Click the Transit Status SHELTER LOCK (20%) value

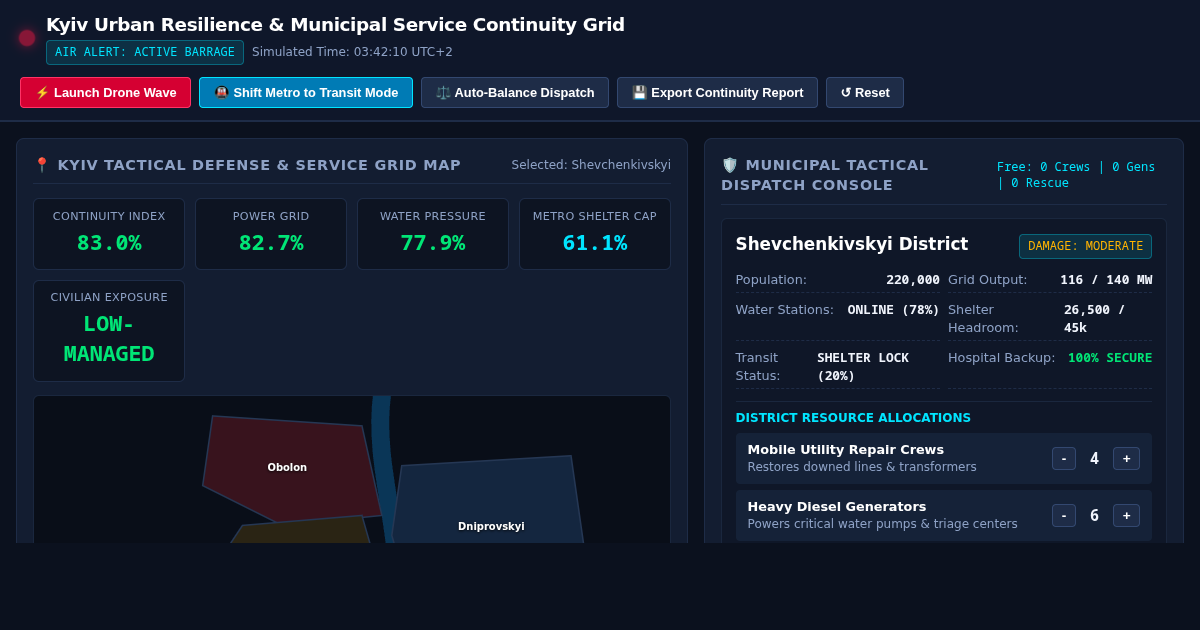(863, 367)
